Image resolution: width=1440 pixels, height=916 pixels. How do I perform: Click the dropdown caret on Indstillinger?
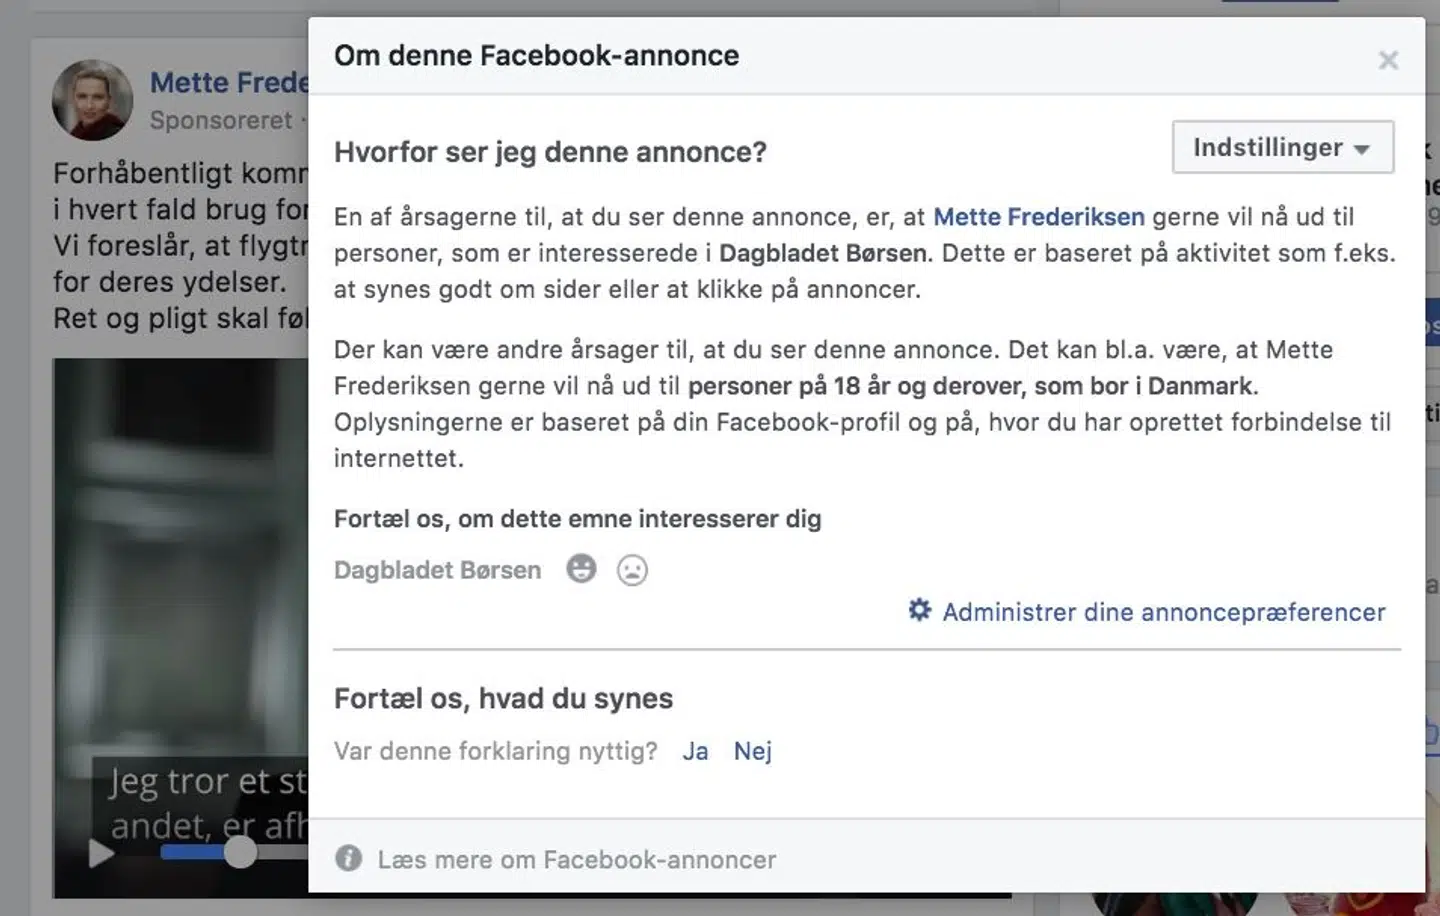pyautogui.click(x=1362, y=147)
